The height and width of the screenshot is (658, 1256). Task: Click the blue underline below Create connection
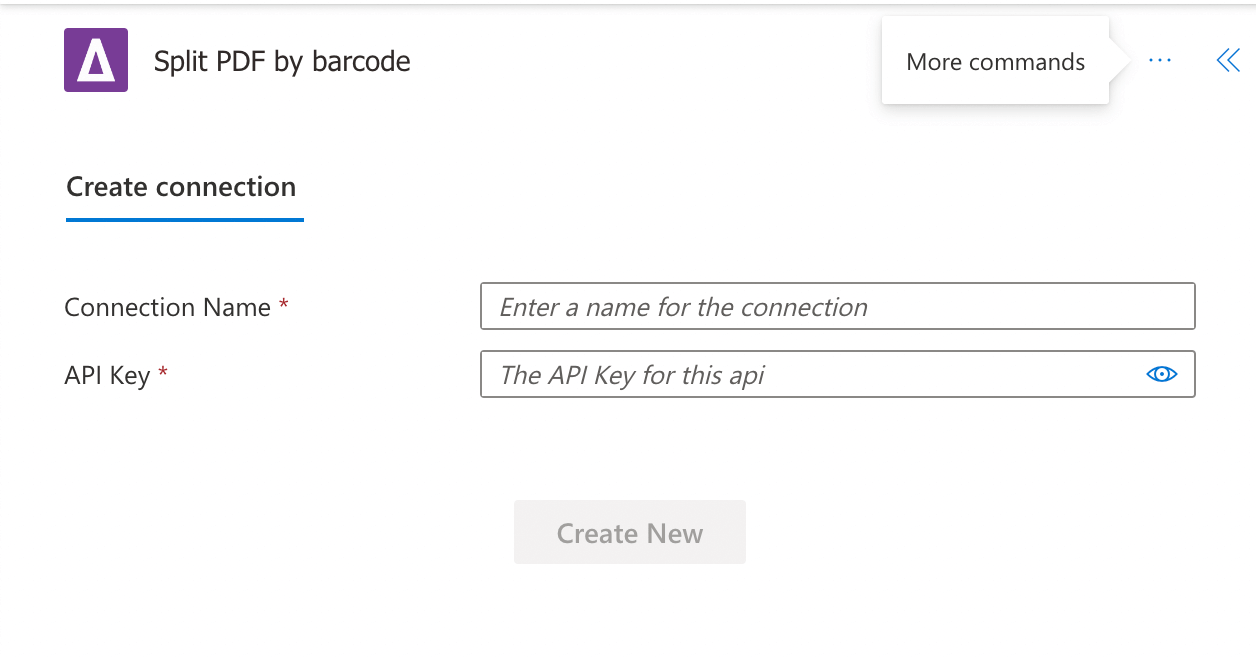click(x=185, y=219)
